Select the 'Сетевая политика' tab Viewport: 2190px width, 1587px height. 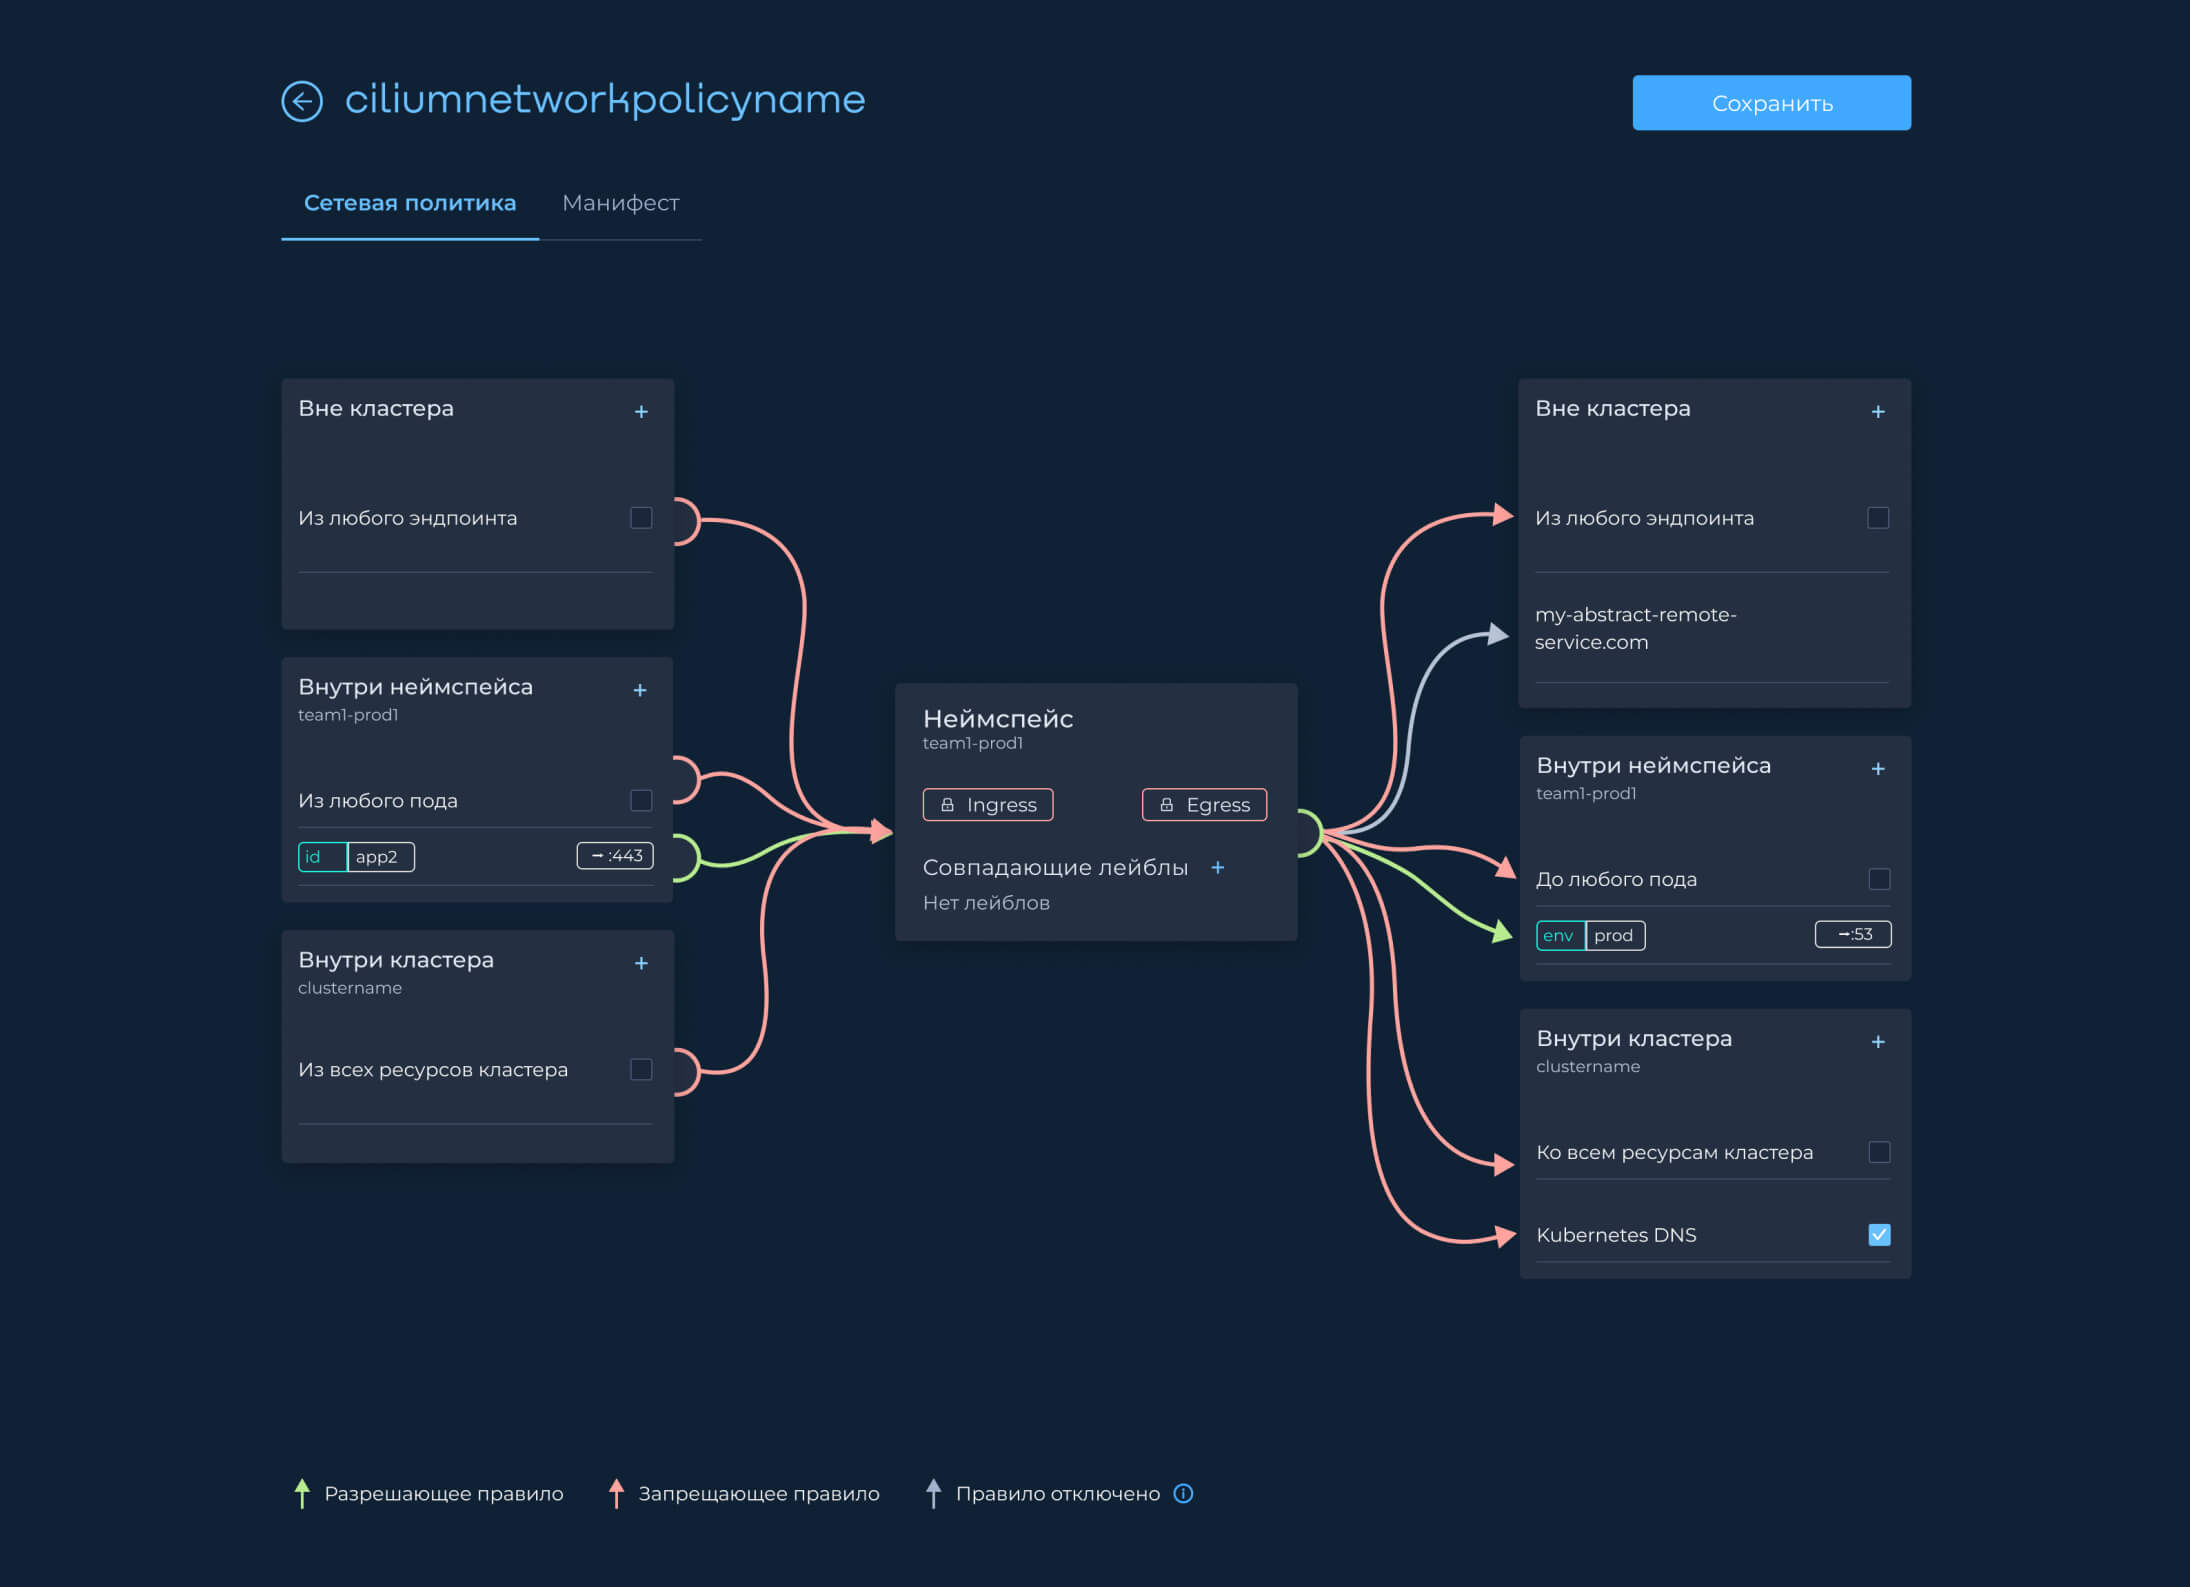[x=410, y=203]
